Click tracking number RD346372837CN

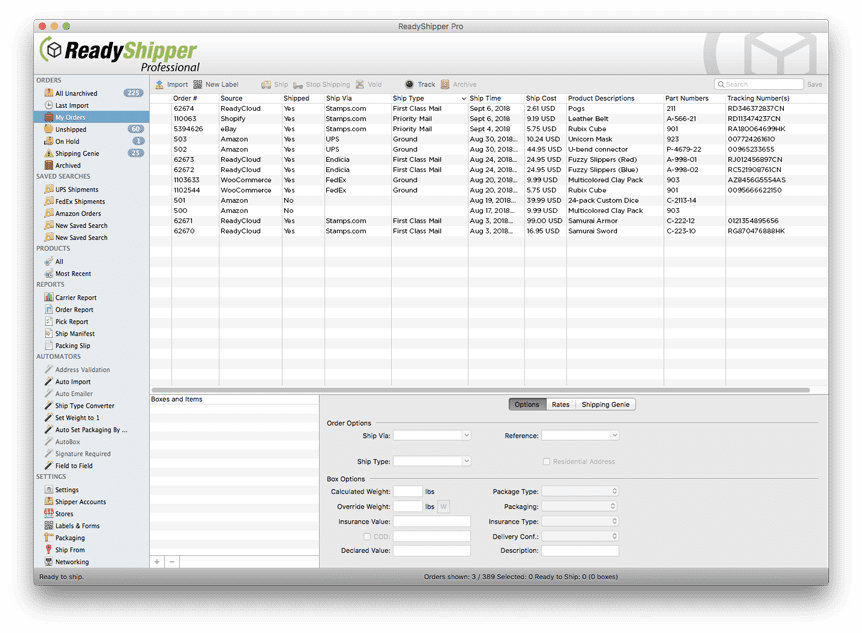pos(755,108)
